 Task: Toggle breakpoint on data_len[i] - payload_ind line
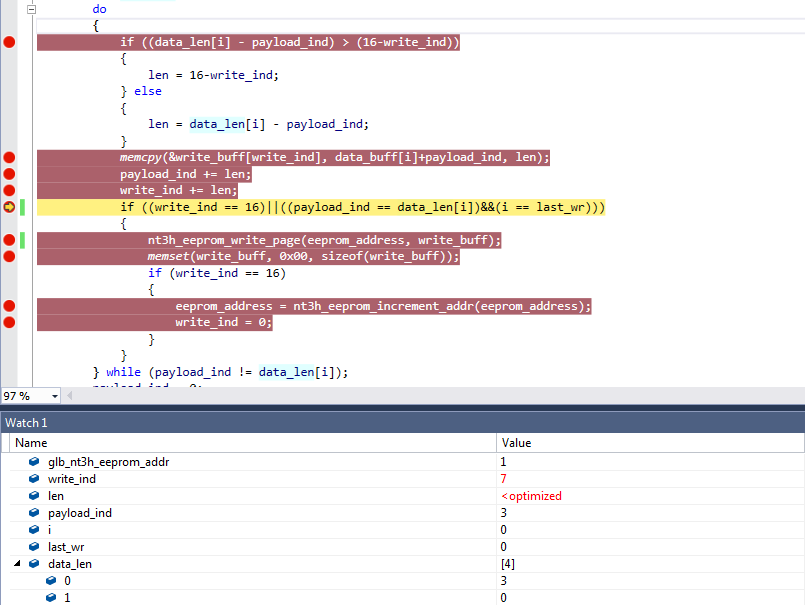click(9, 42)
